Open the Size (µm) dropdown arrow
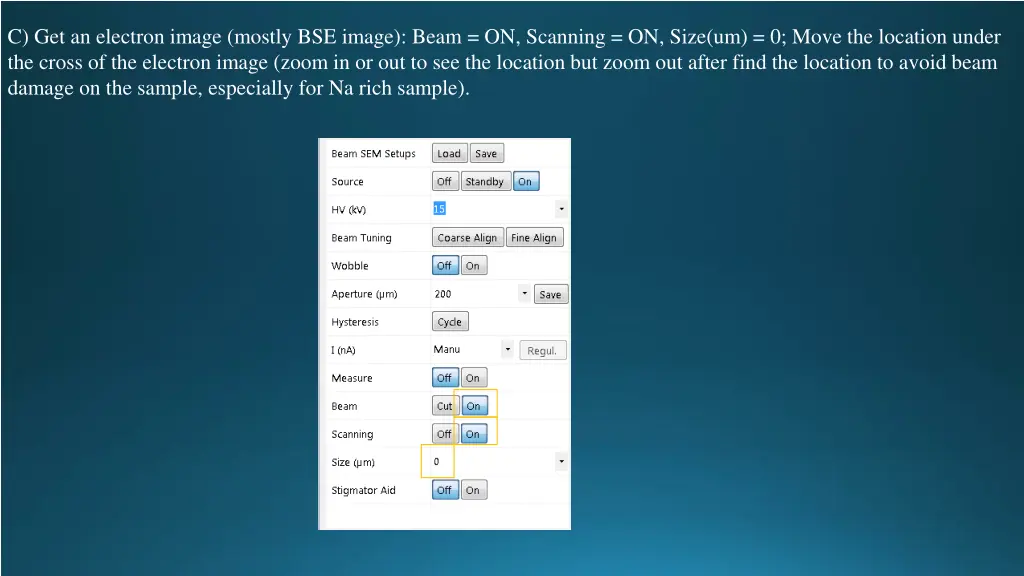This screenshot has width=1024, height=576. click(561, 462)
